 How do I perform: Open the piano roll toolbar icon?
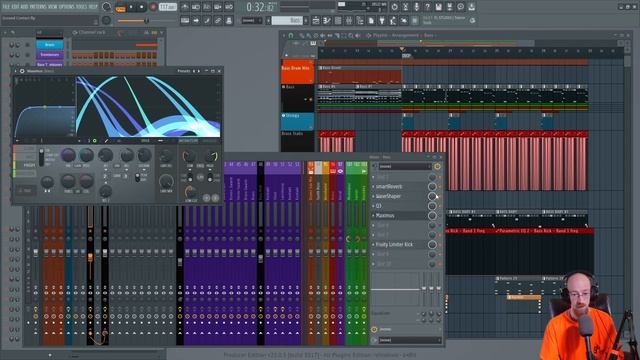327,20
